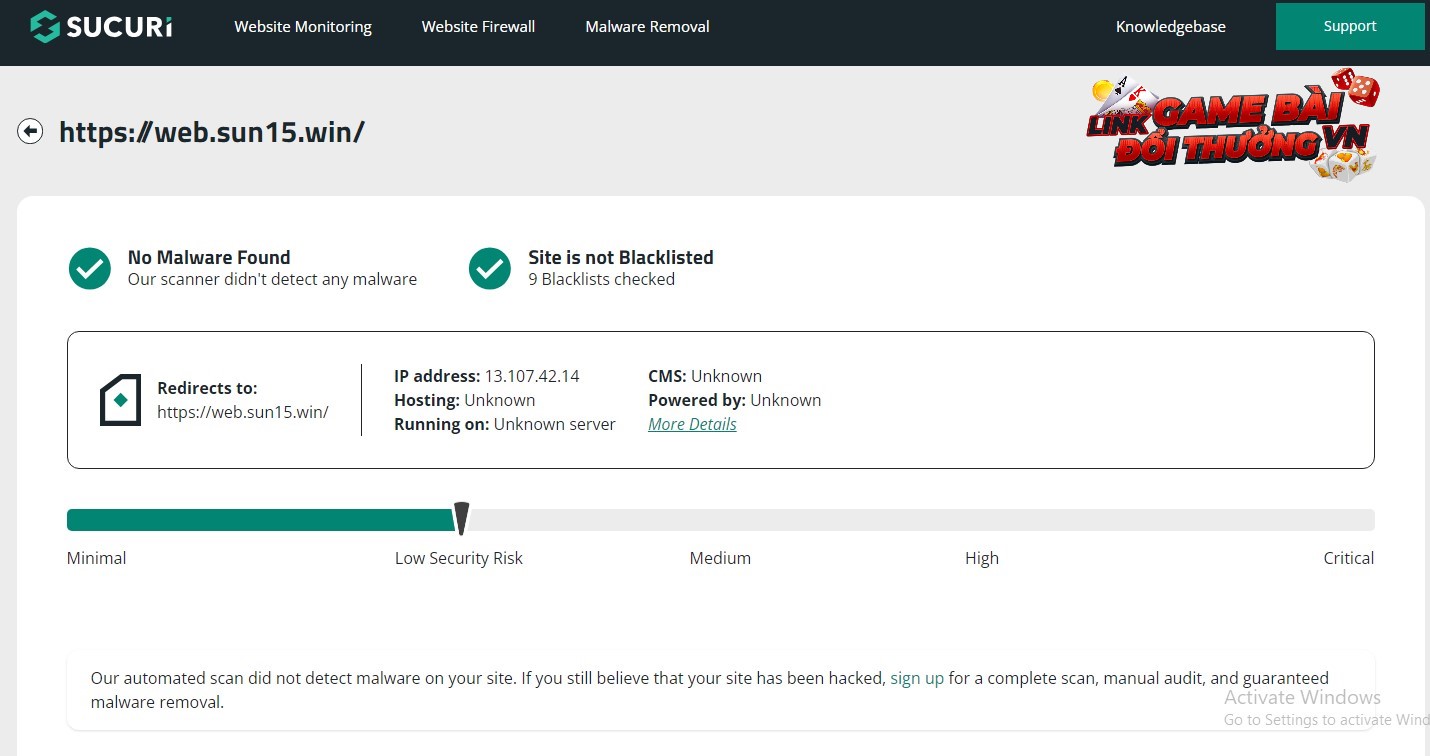The image size is (1430, 756).
Task: Open Website Firewall menu item
Action: (x=478, y=27)
